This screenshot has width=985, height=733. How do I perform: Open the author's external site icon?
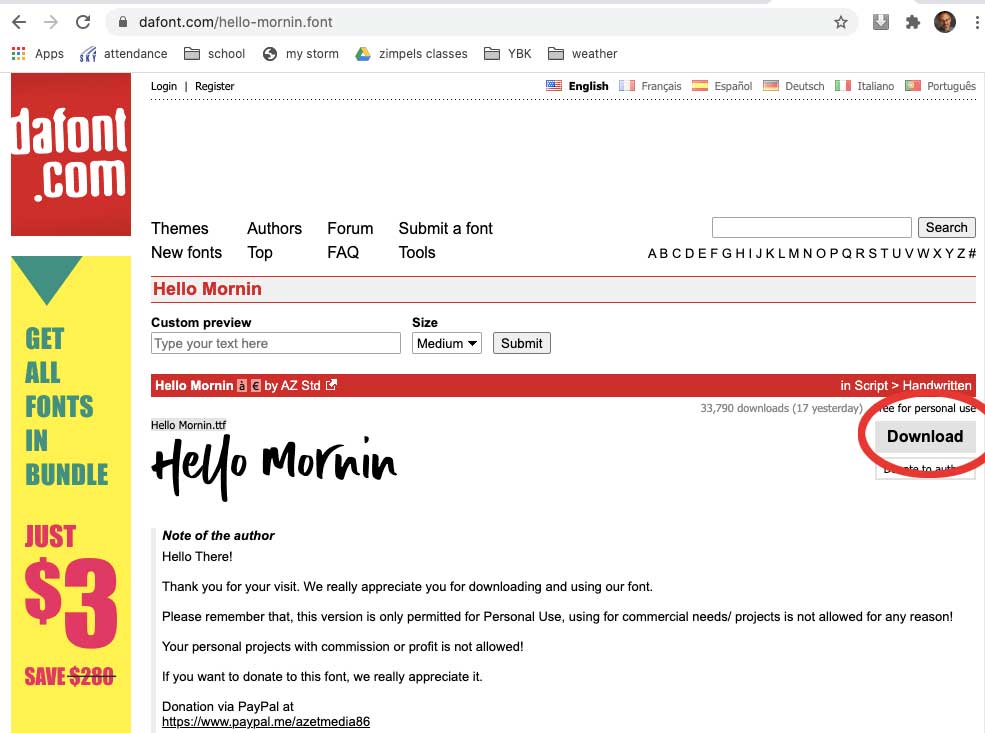[331, 385]
